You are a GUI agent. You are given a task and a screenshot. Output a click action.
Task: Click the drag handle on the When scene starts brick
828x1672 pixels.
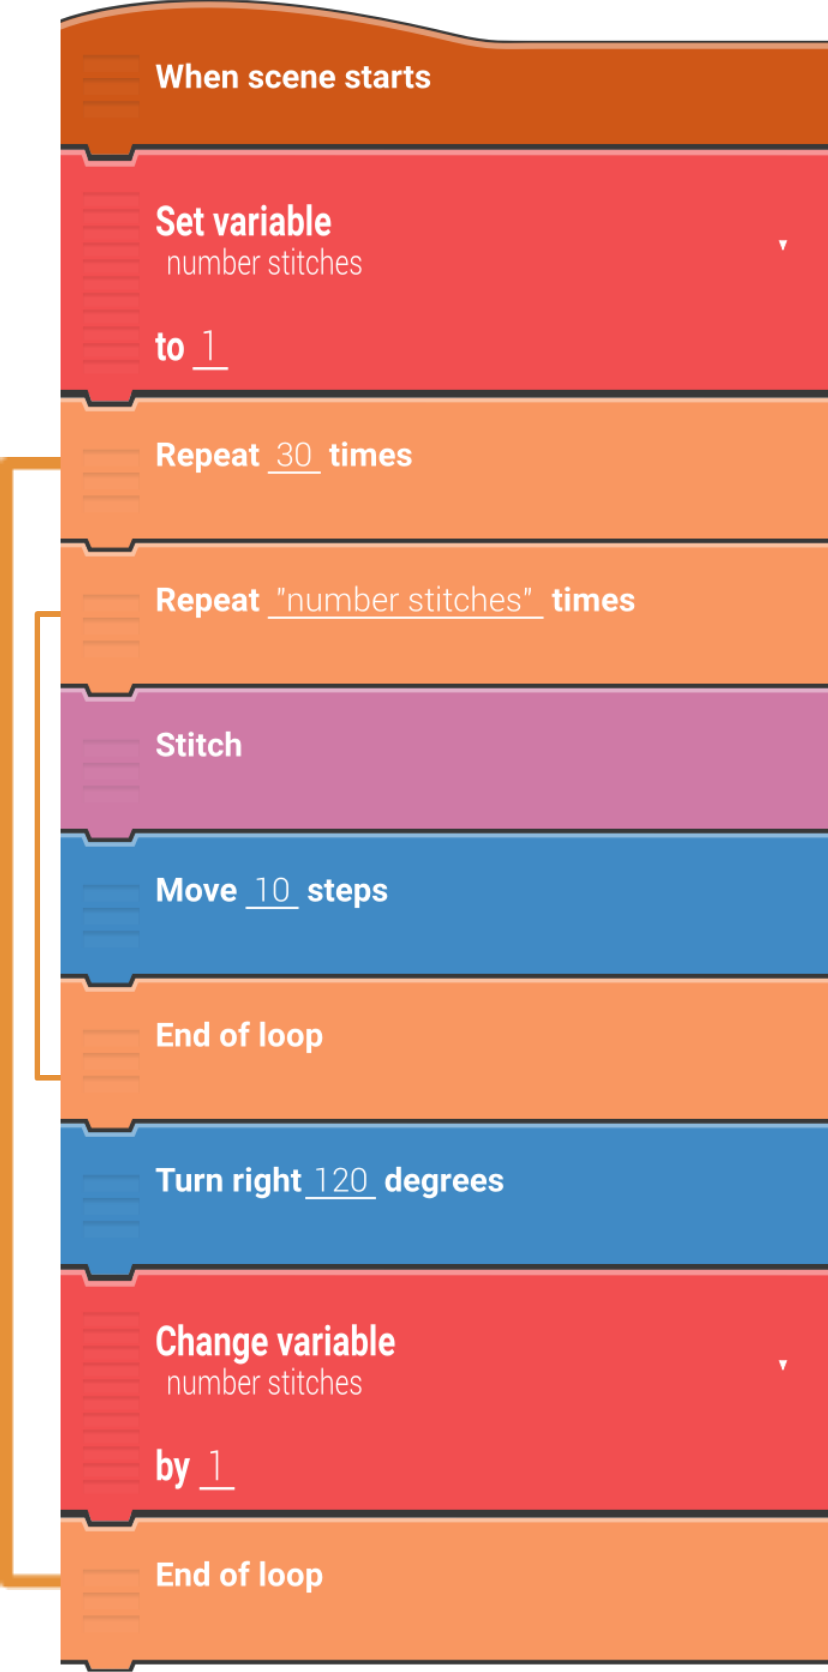(x=110, y=84)
